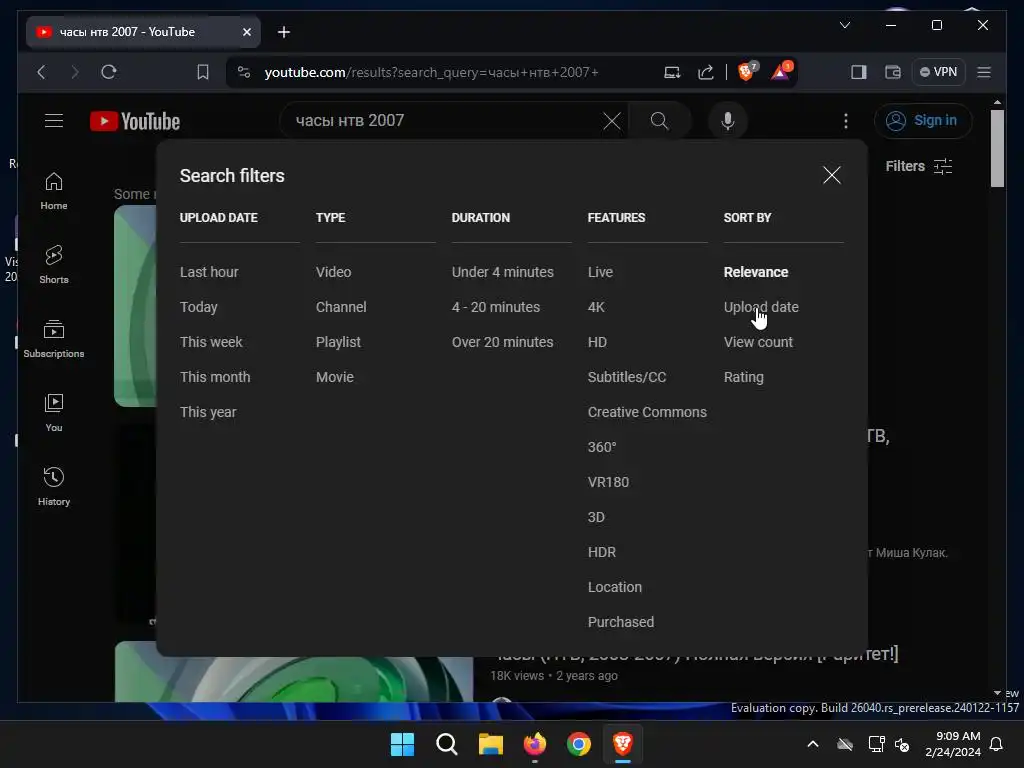Filter by This week
Image resolution: width=1024 pixels, height=768 pixels.
(211, 342)
